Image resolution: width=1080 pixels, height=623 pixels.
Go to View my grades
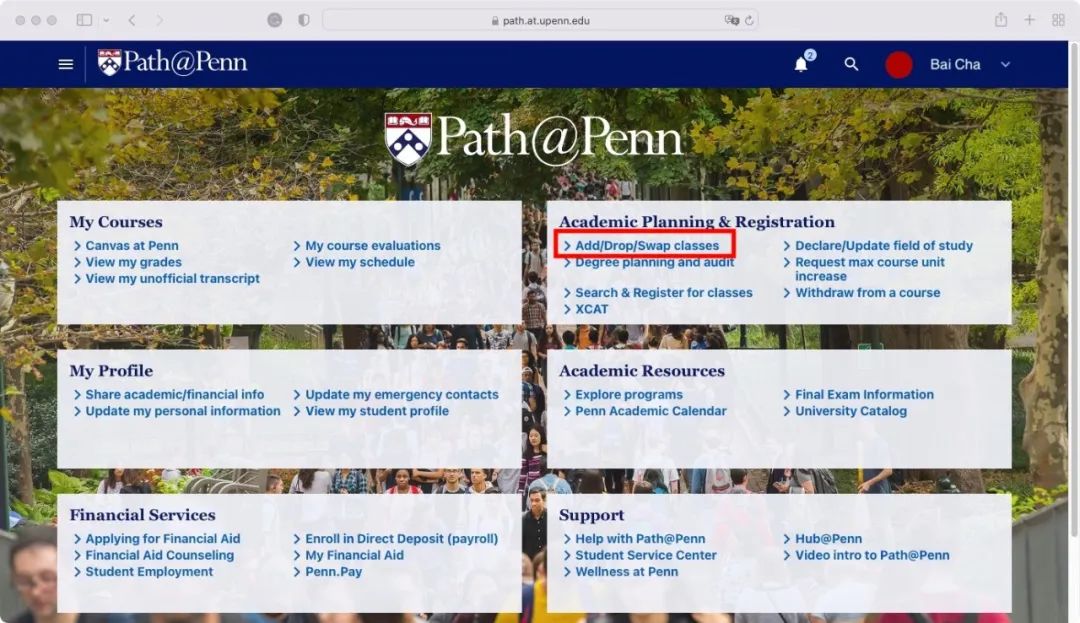134,262
